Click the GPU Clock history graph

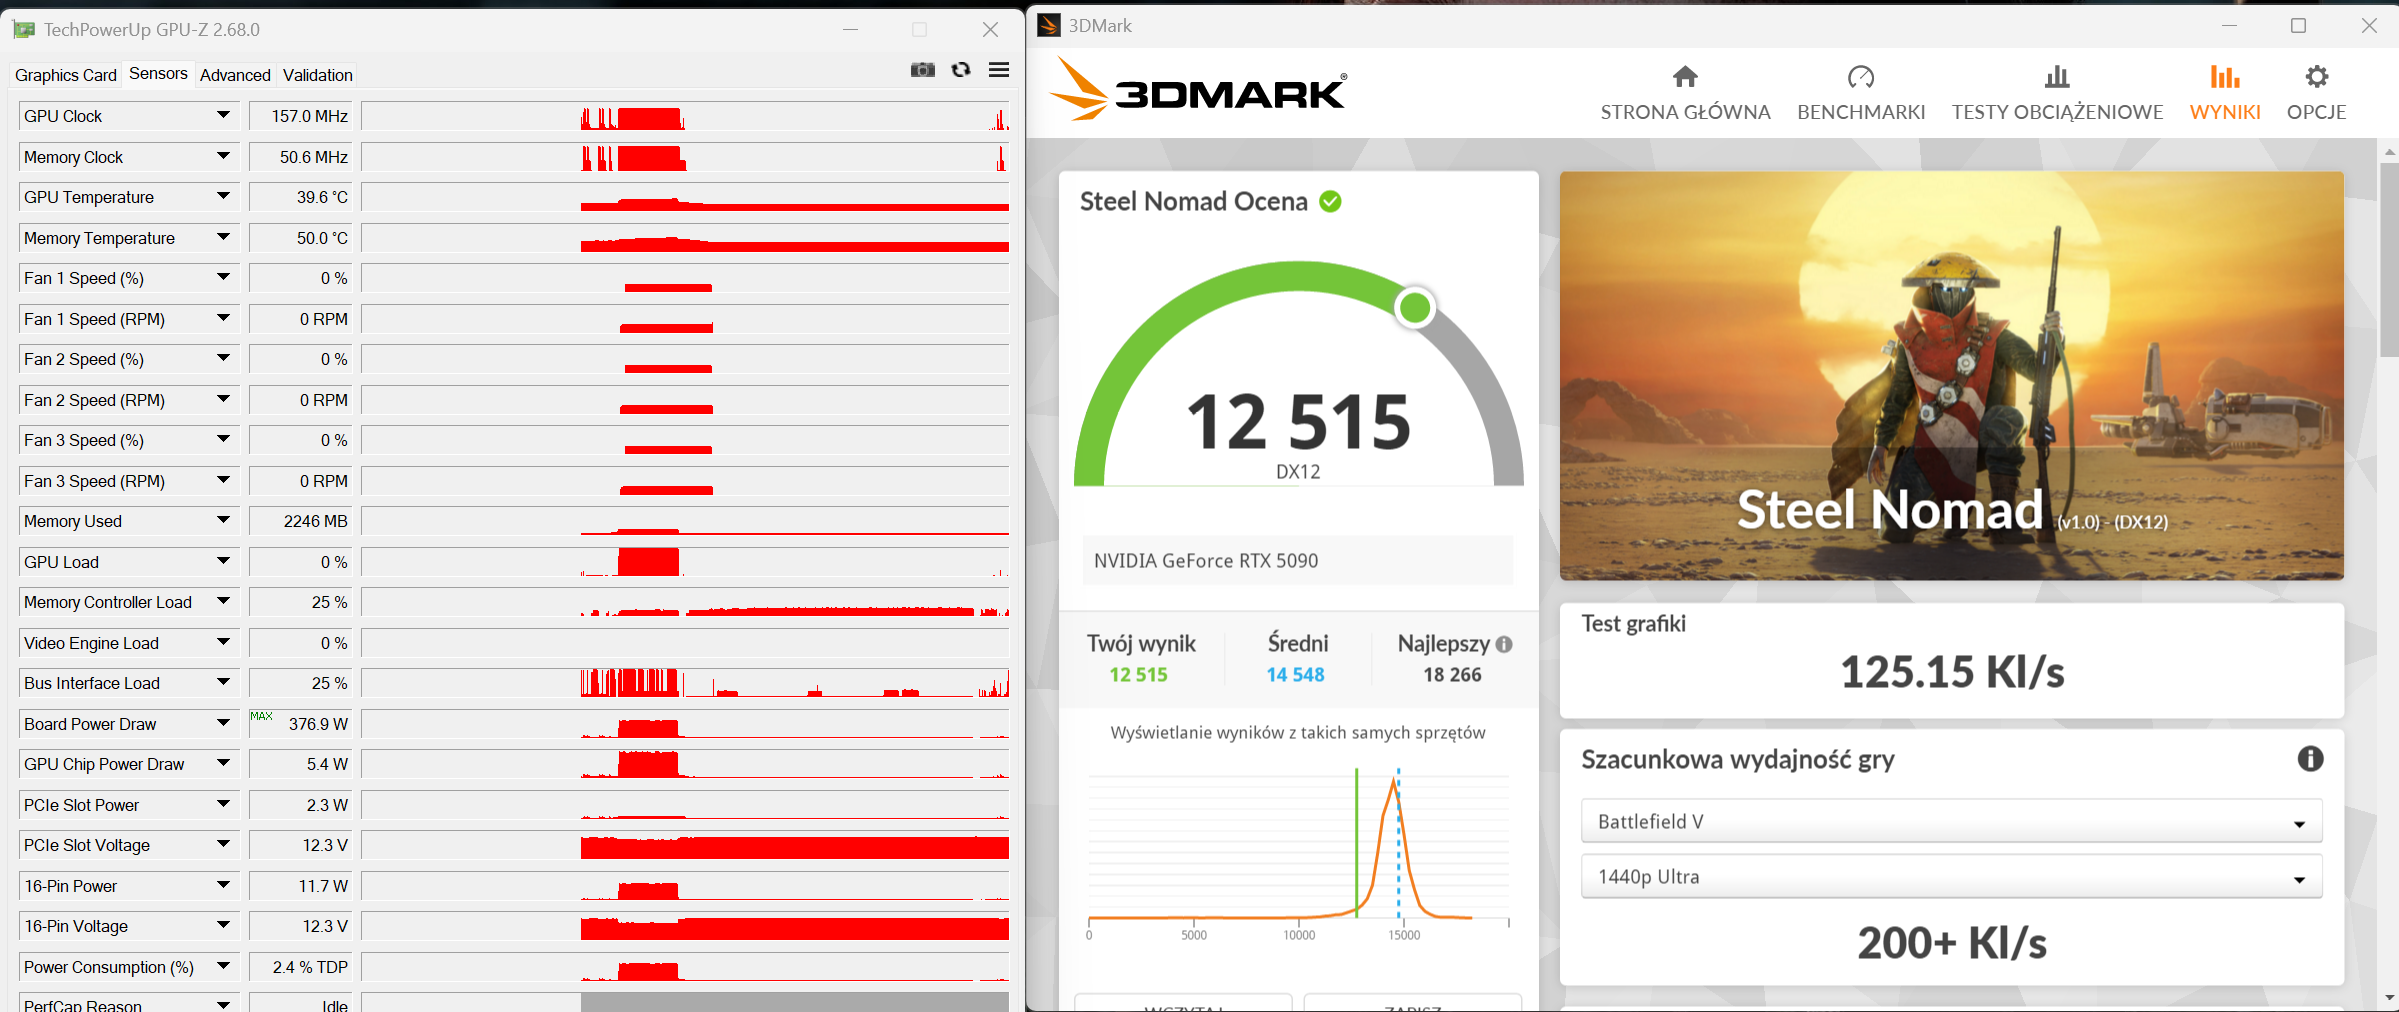pos(686,116)
